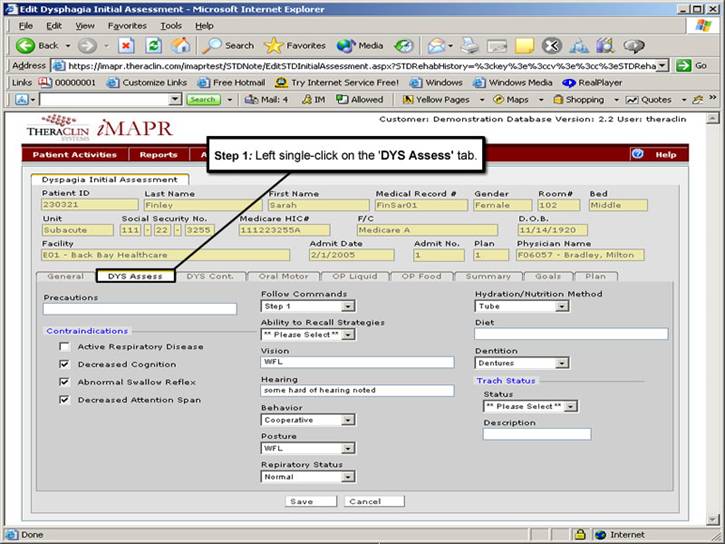725x544 pixels.
Task: Switch to the General tab
Action: point(66,276)
